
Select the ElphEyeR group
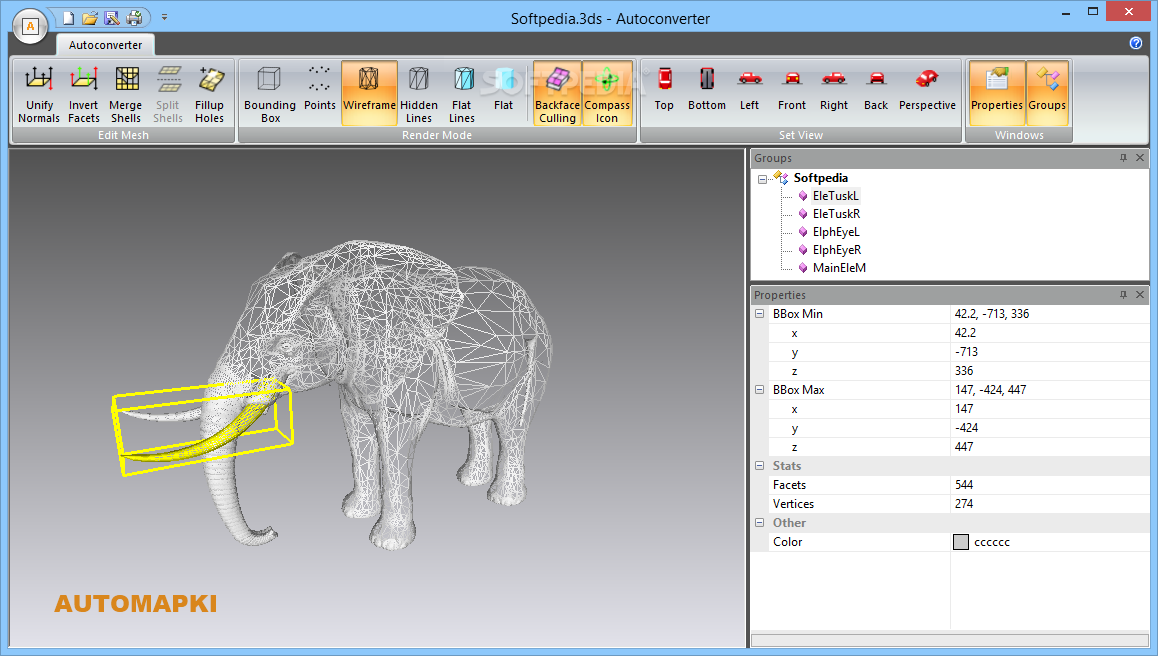click(x=837, y=250)
